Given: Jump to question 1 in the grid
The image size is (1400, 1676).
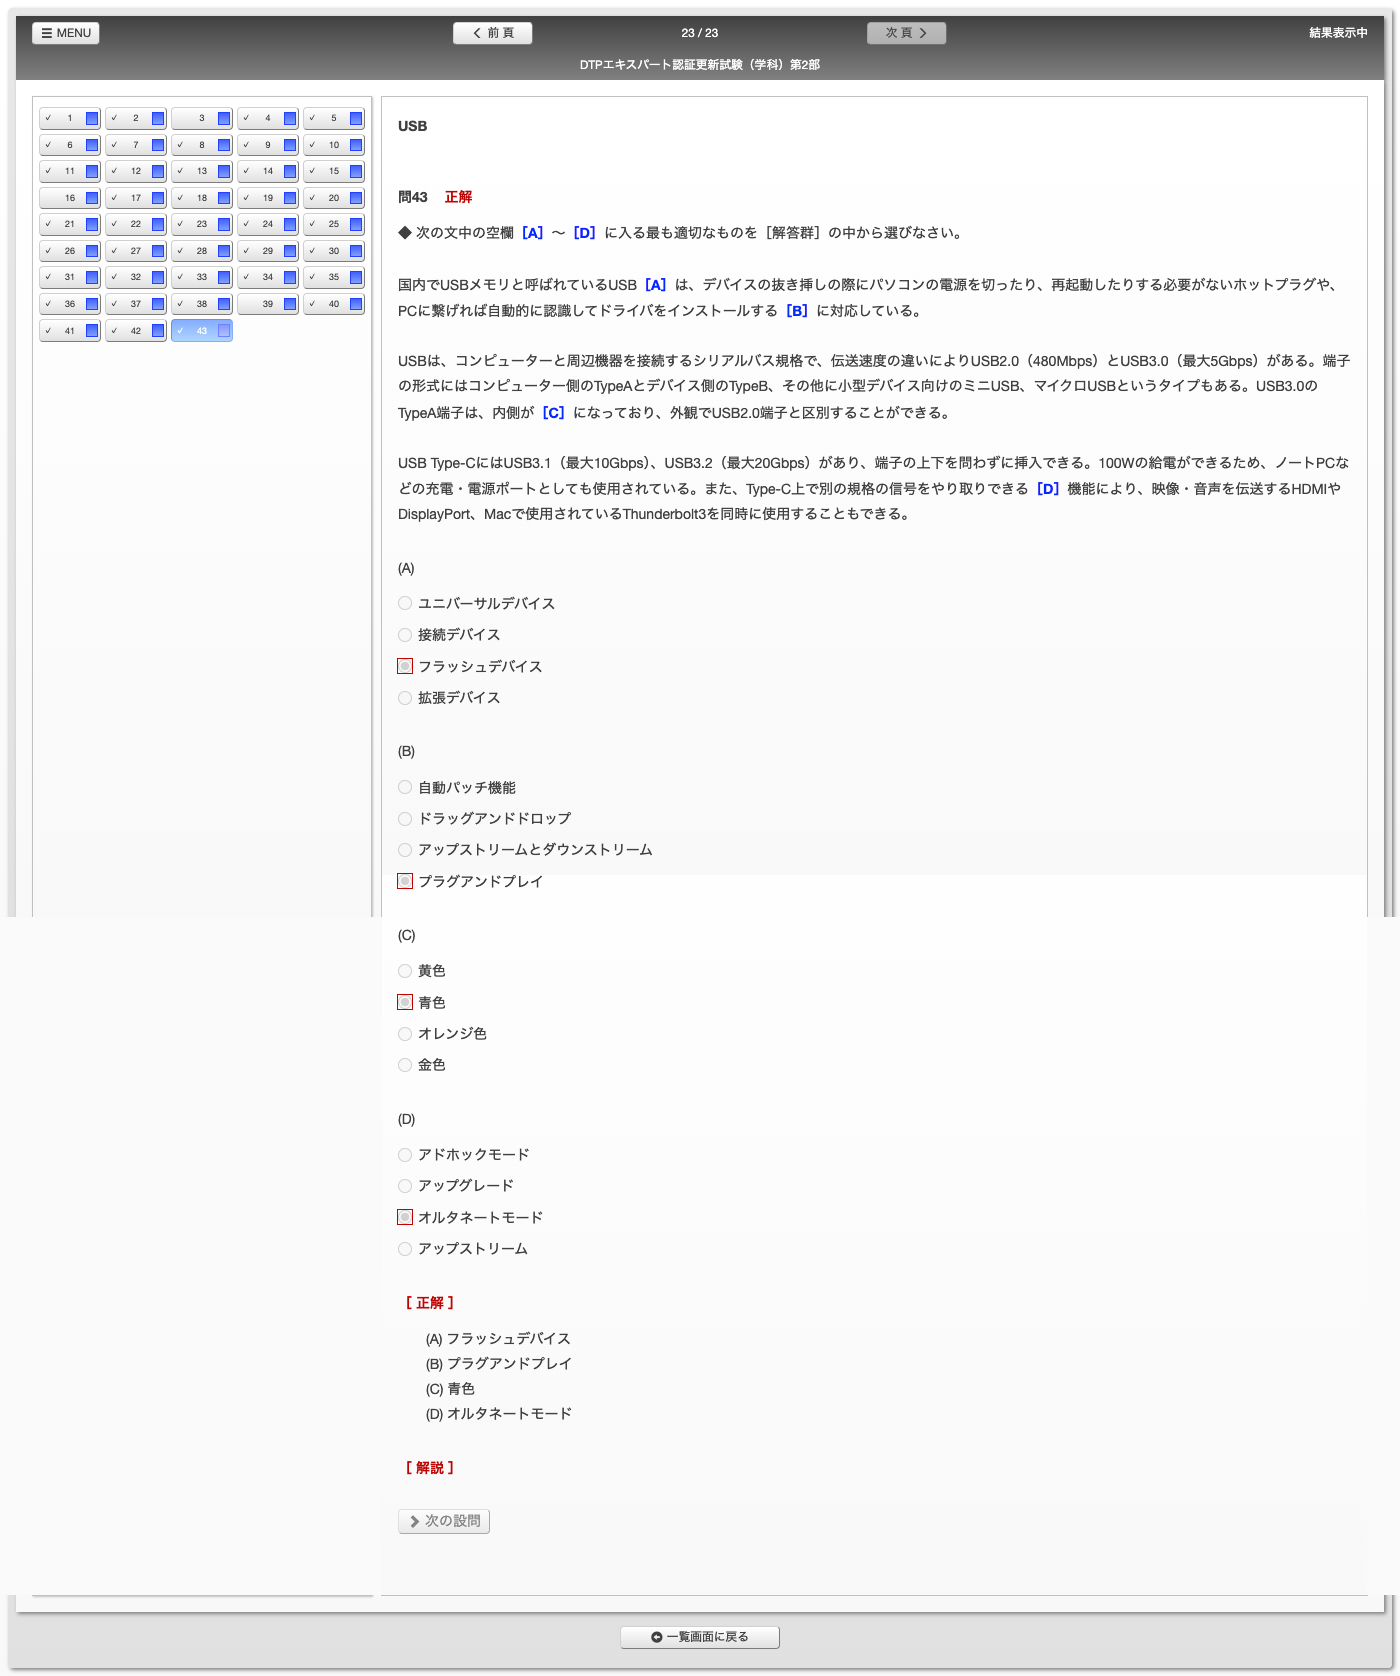Looking at the screenshot, I should pos(69,118).
